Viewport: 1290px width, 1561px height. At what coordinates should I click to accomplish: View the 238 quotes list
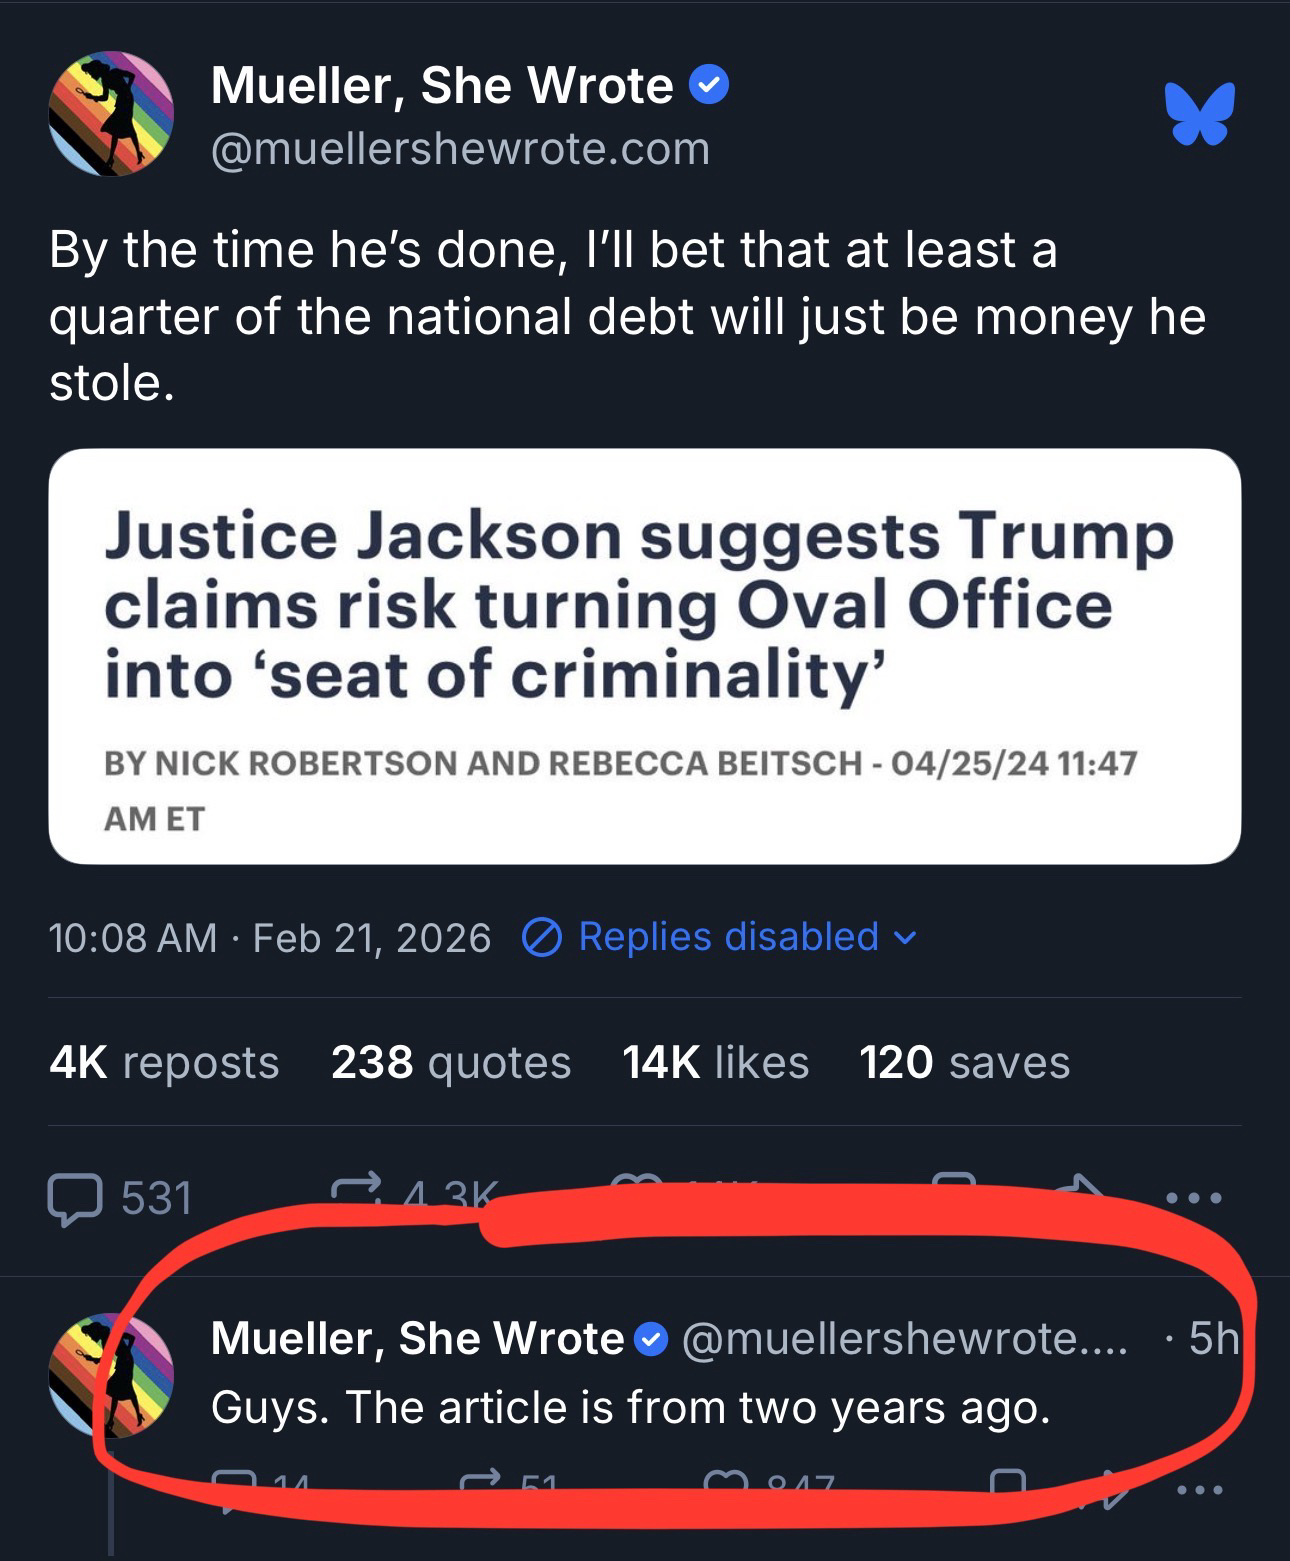coord(450,1062)
